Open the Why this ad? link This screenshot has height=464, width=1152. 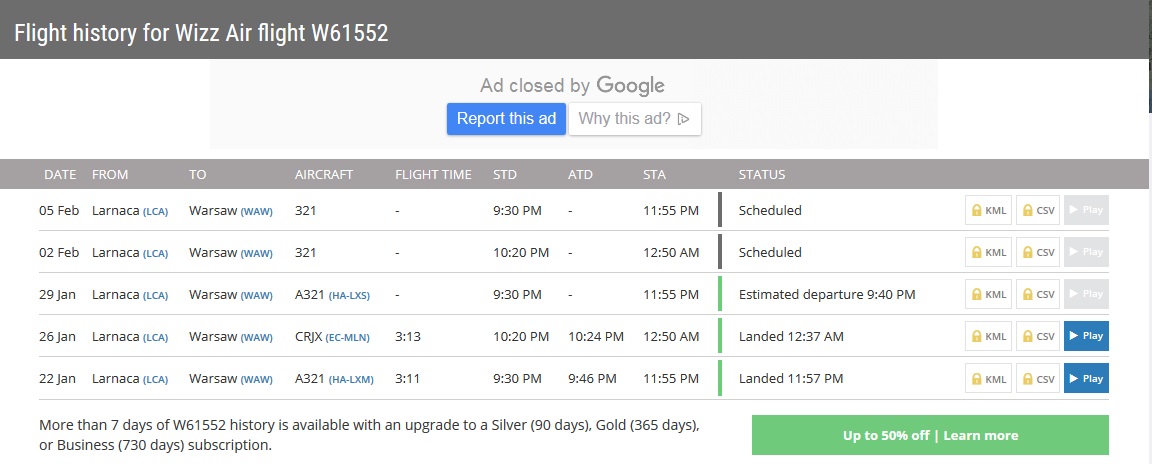[x=635, y=119]
